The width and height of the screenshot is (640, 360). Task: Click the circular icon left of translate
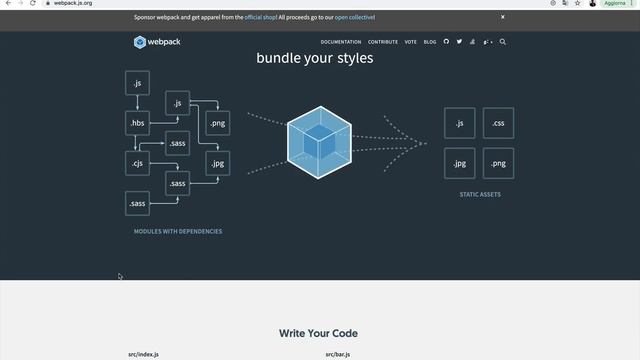[x=553, y=3]
